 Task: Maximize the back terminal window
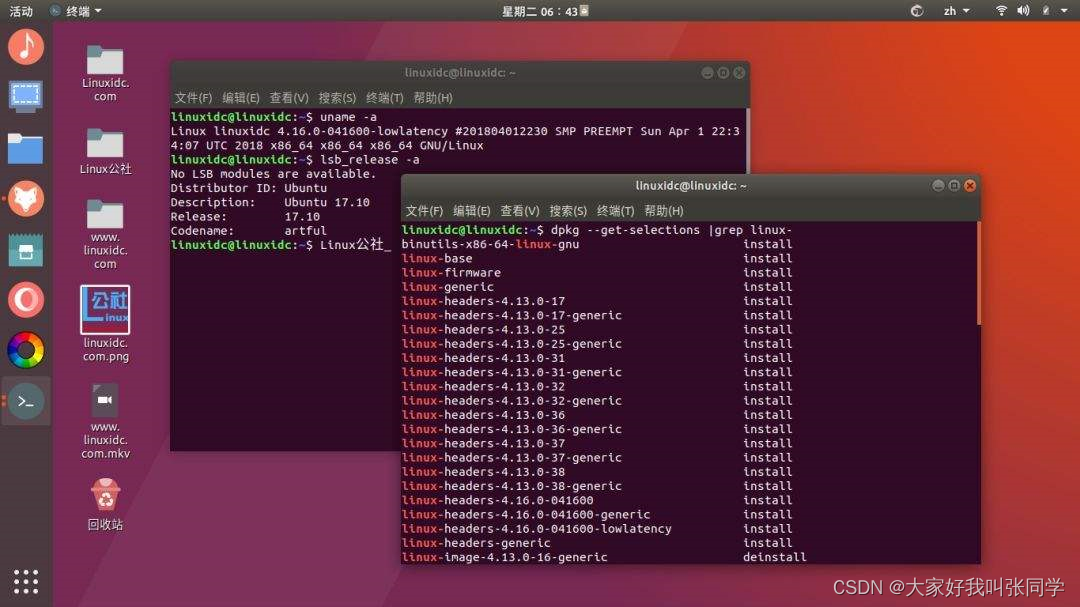pyautogui.click(x=723, y=72)
